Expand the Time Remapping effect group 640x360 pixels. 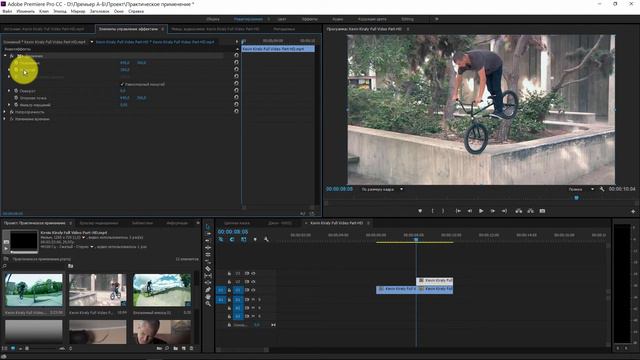5,119
